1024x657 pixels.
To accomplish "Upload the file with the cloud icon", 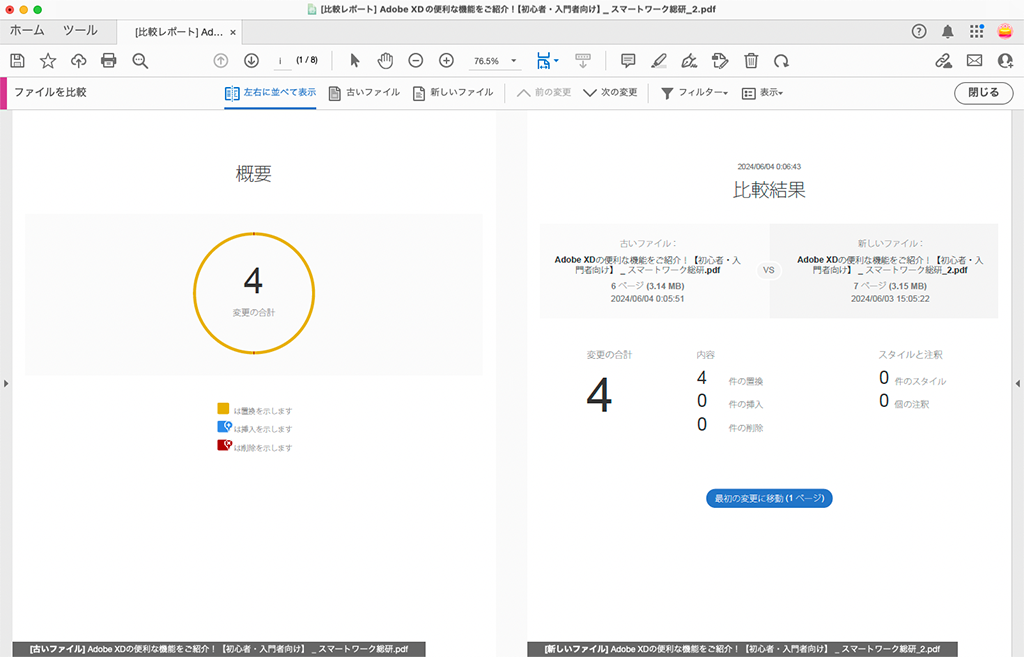I will coord(78,61).
